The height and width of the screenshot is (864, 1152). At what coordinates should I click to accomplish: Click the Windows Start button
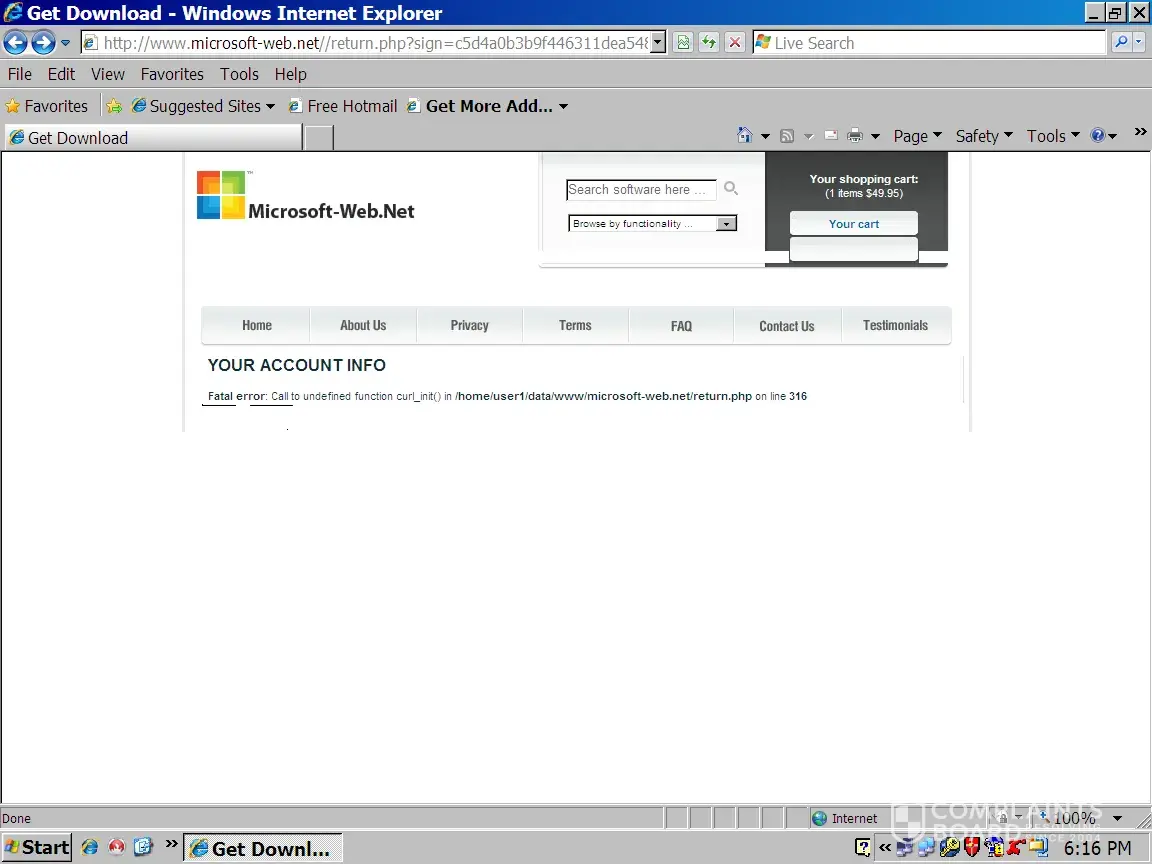[37, 847]
